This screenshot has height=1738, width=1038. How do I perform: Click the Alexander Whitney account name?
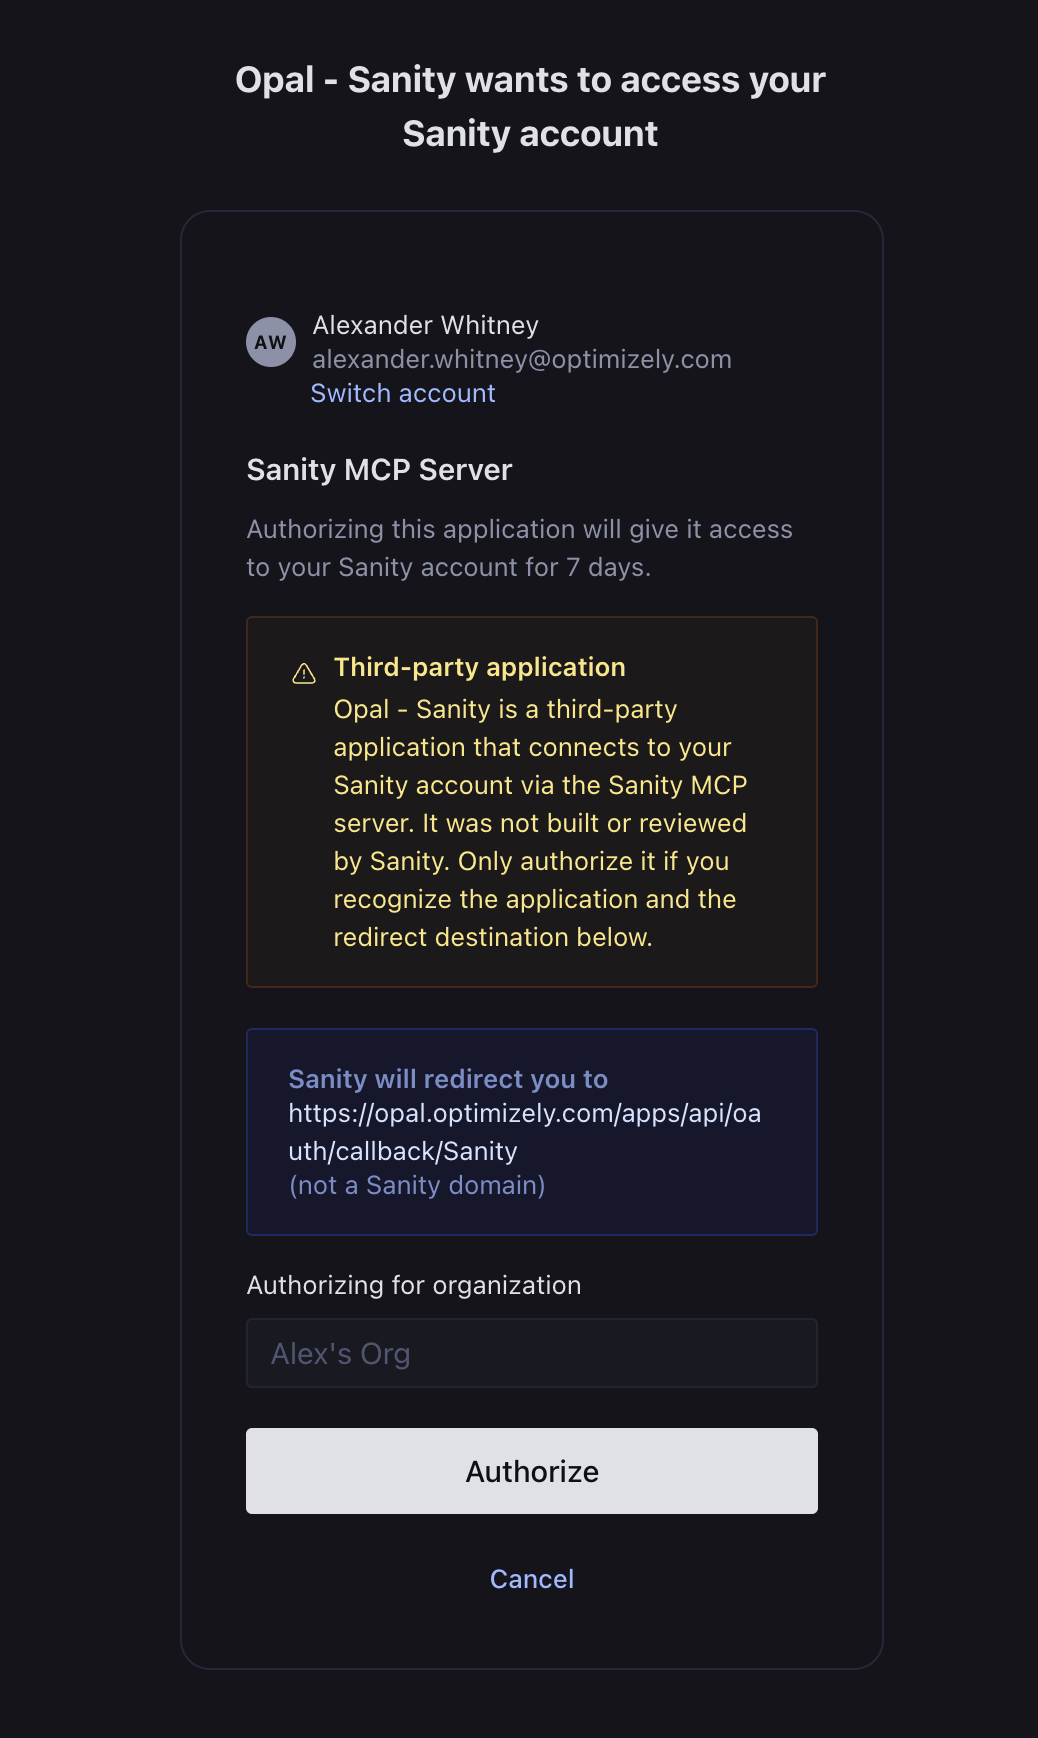tap(426, 325)
